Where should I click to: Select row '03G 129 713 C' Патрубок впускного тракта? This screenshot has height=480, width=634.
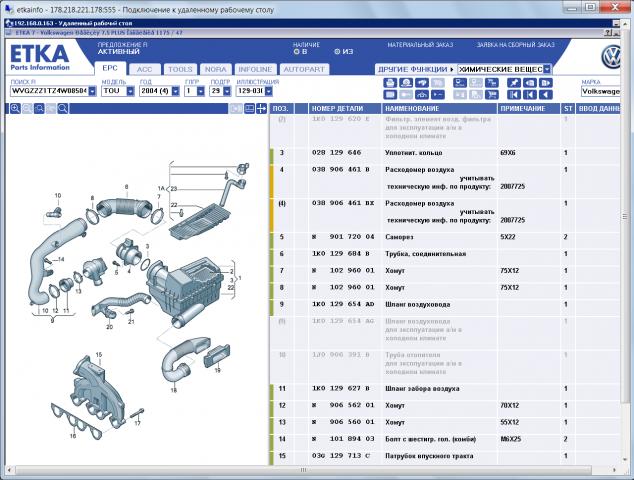(445, 456)
